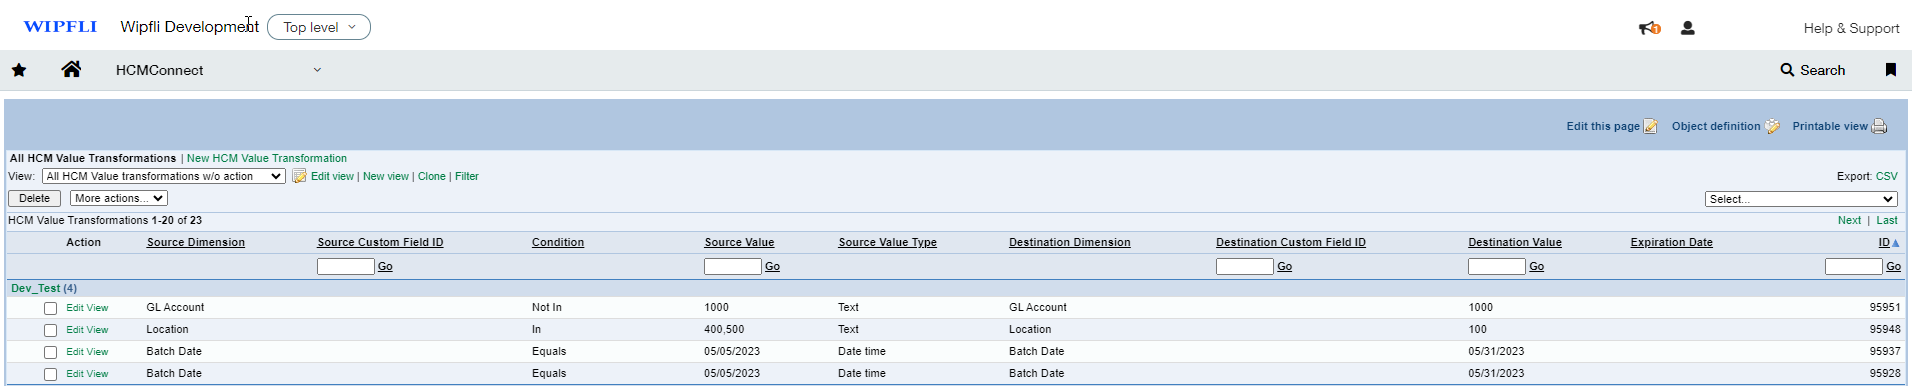Open Help & Support menu

(x=1851, y=28)
